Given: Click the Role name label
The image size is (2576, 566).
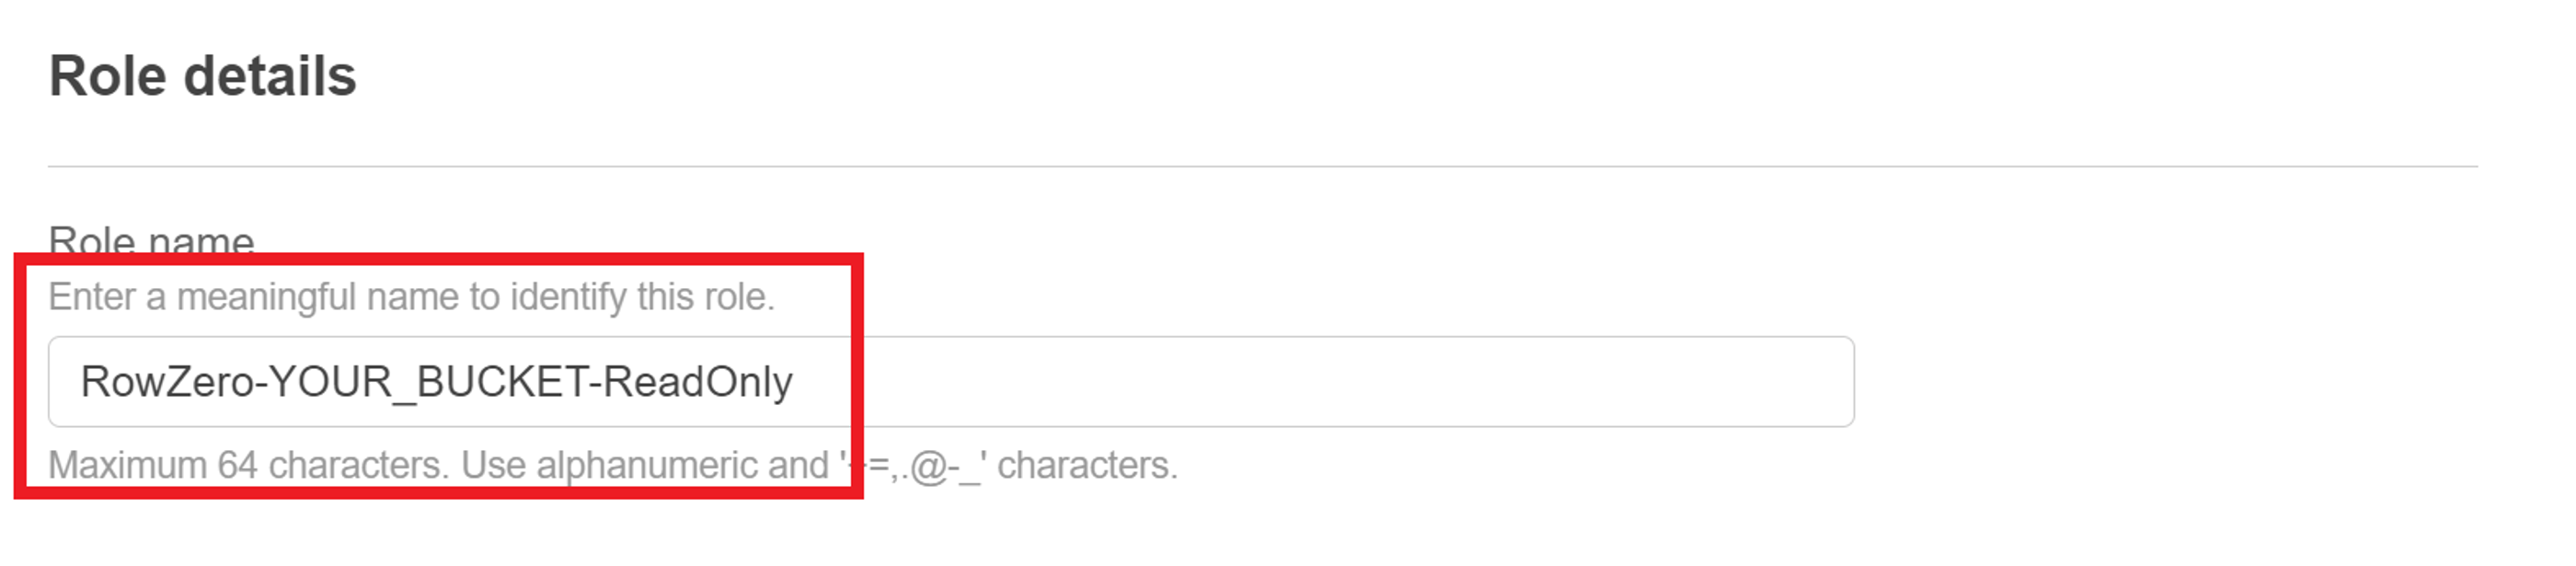Looking at the screenshot, I should (x=150, y=238).
